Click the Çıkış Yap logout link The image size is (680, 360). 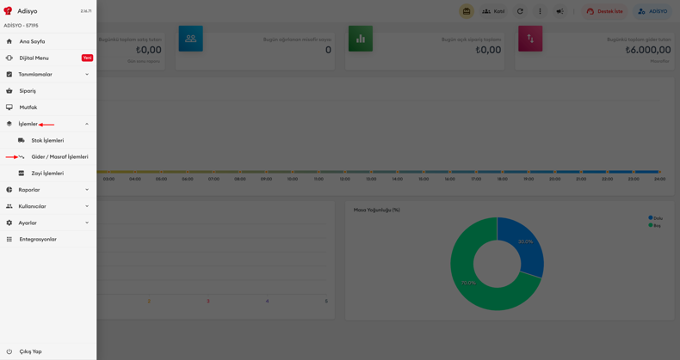click(x=30, y=352)
